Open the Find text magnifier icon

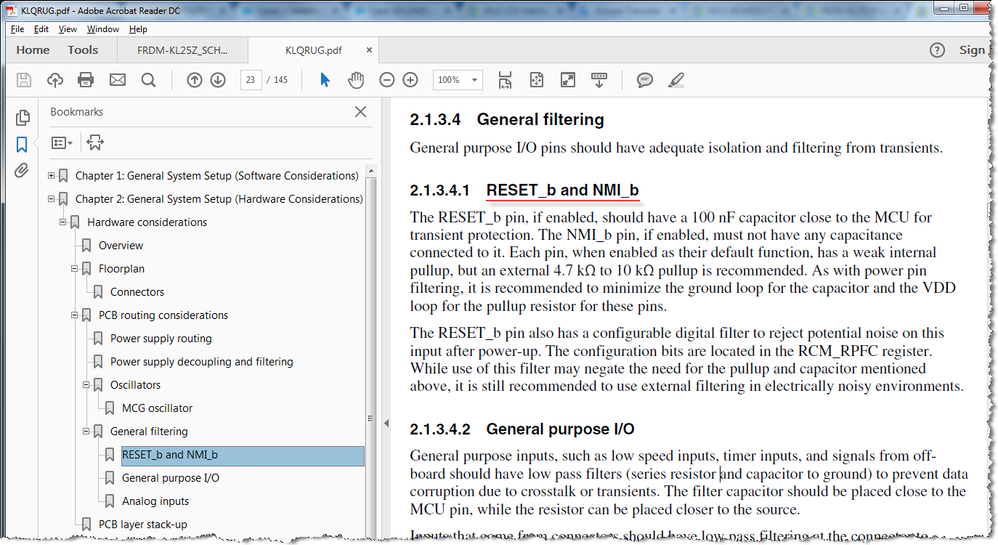click(x=148, y=80)
